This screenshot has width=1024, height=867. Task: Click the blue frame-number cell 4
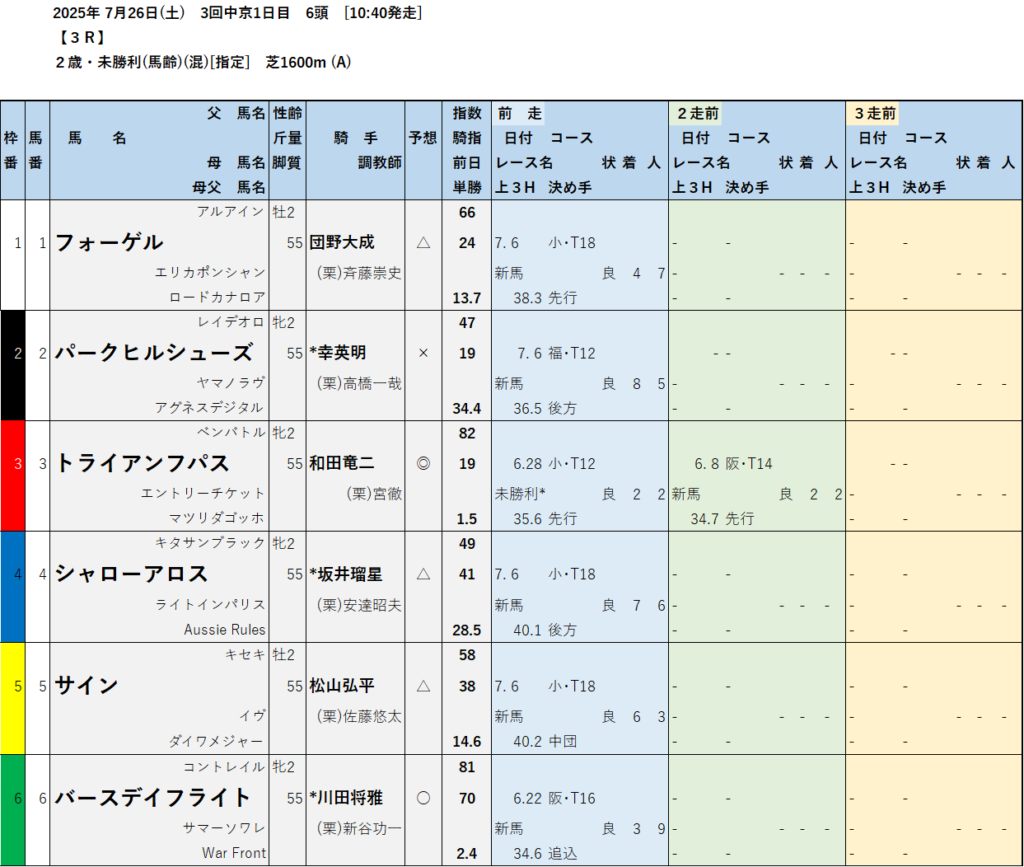13,587
